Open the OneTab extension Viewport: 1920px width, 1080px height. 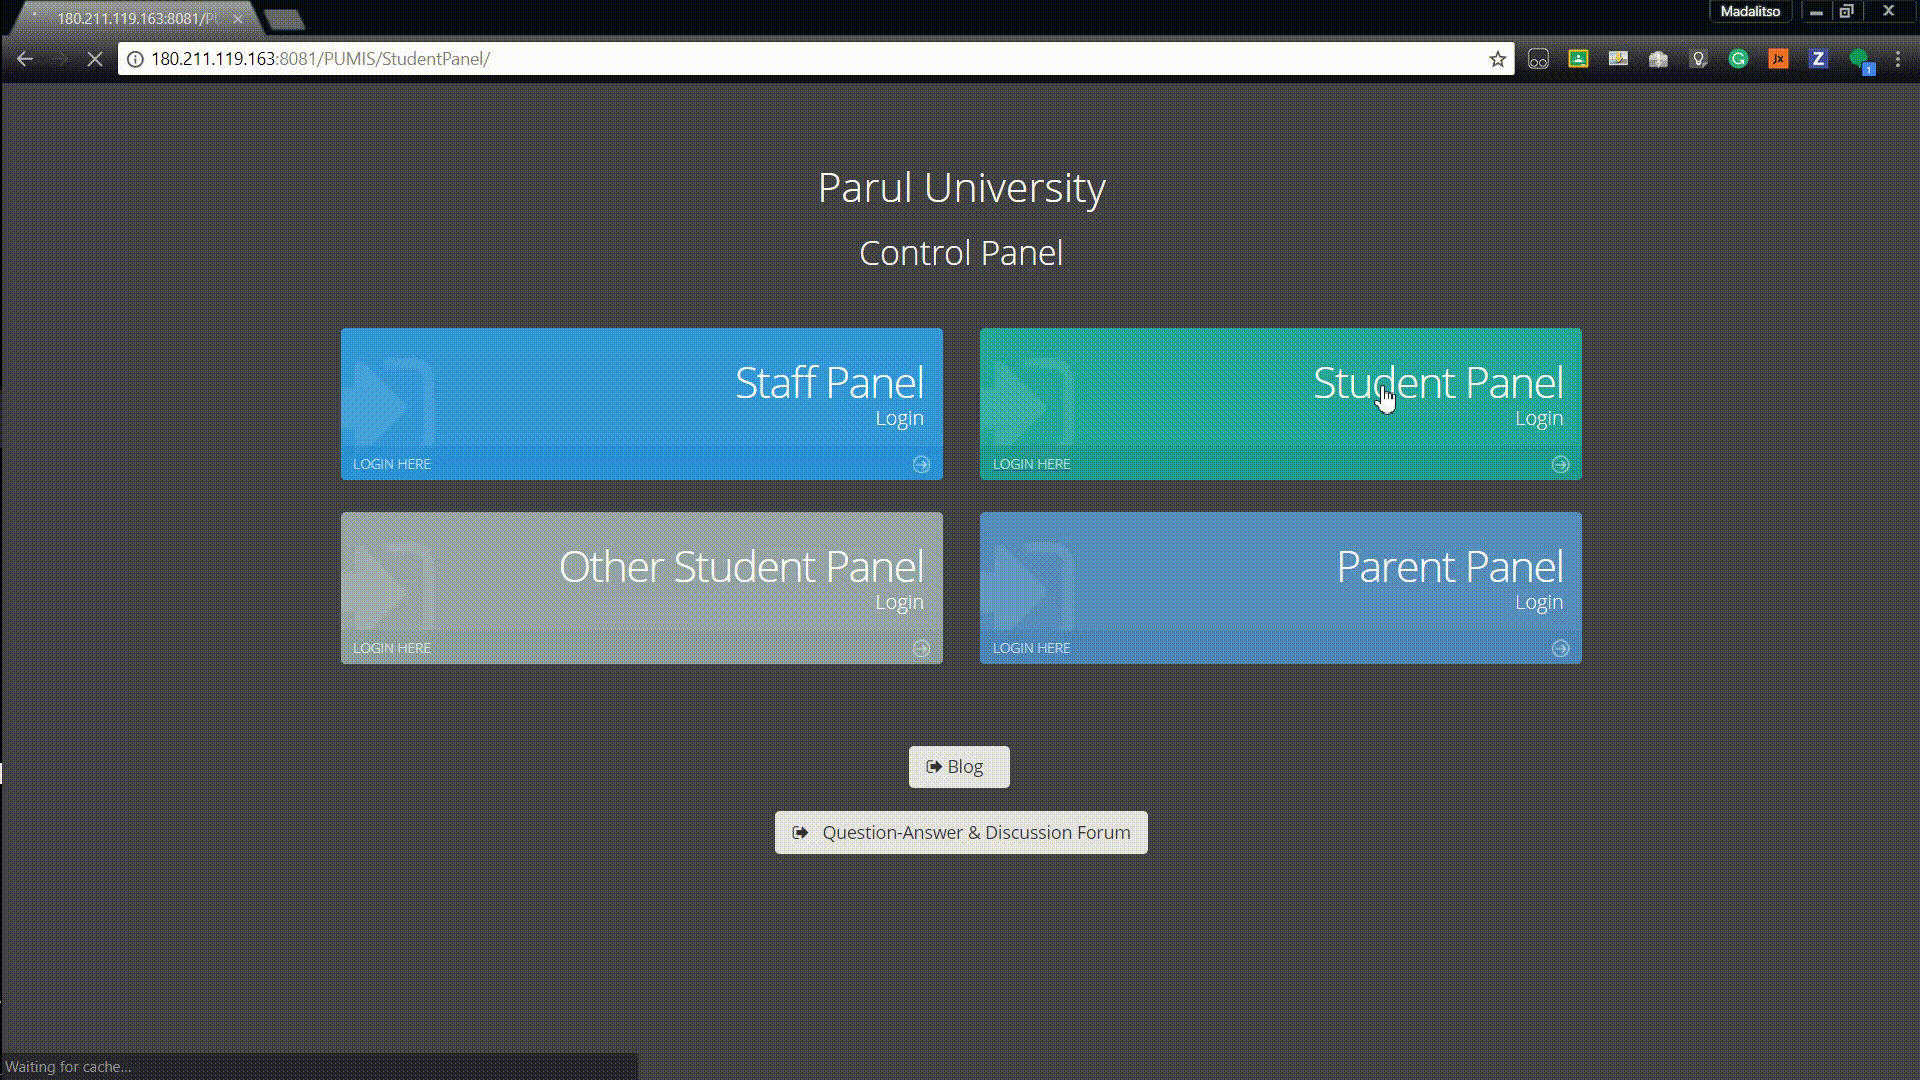tap(1538, 59)
